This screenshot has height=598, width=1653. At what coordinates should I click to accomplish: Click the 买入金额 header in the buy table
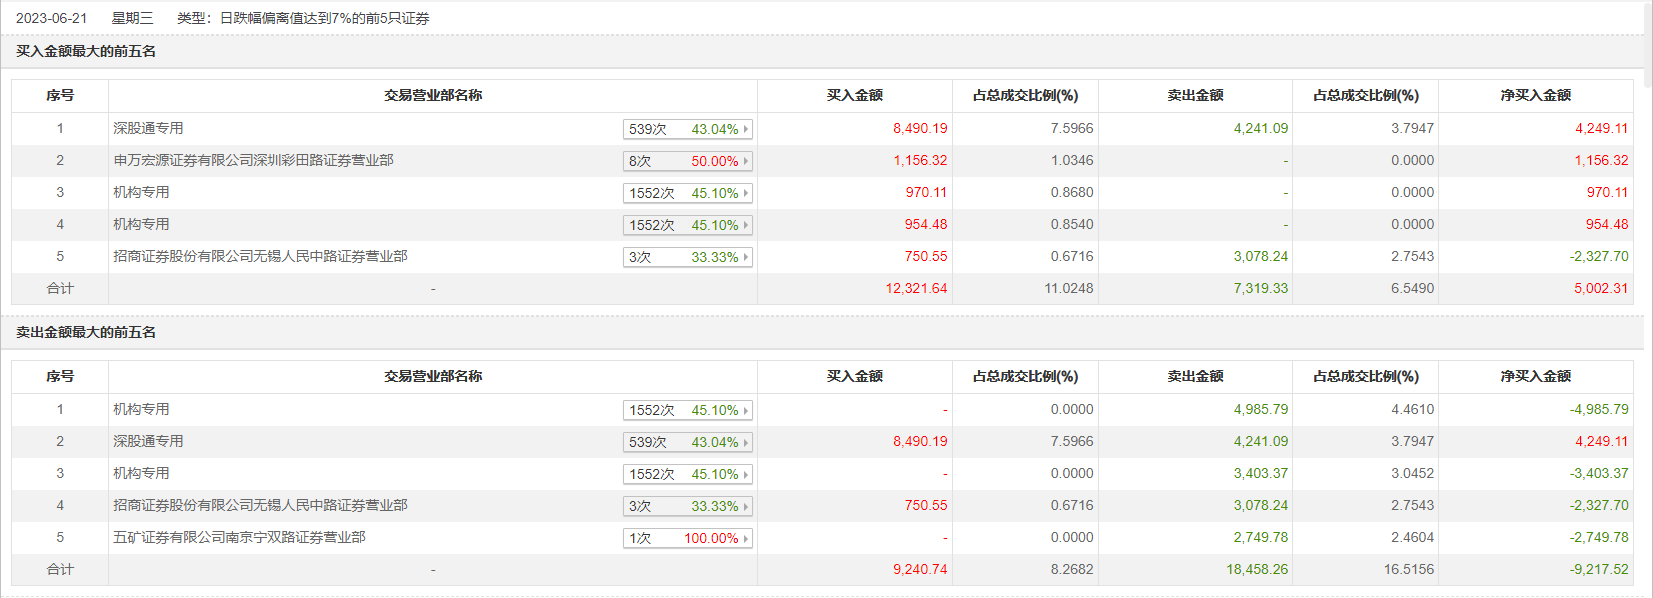point(854,95)
